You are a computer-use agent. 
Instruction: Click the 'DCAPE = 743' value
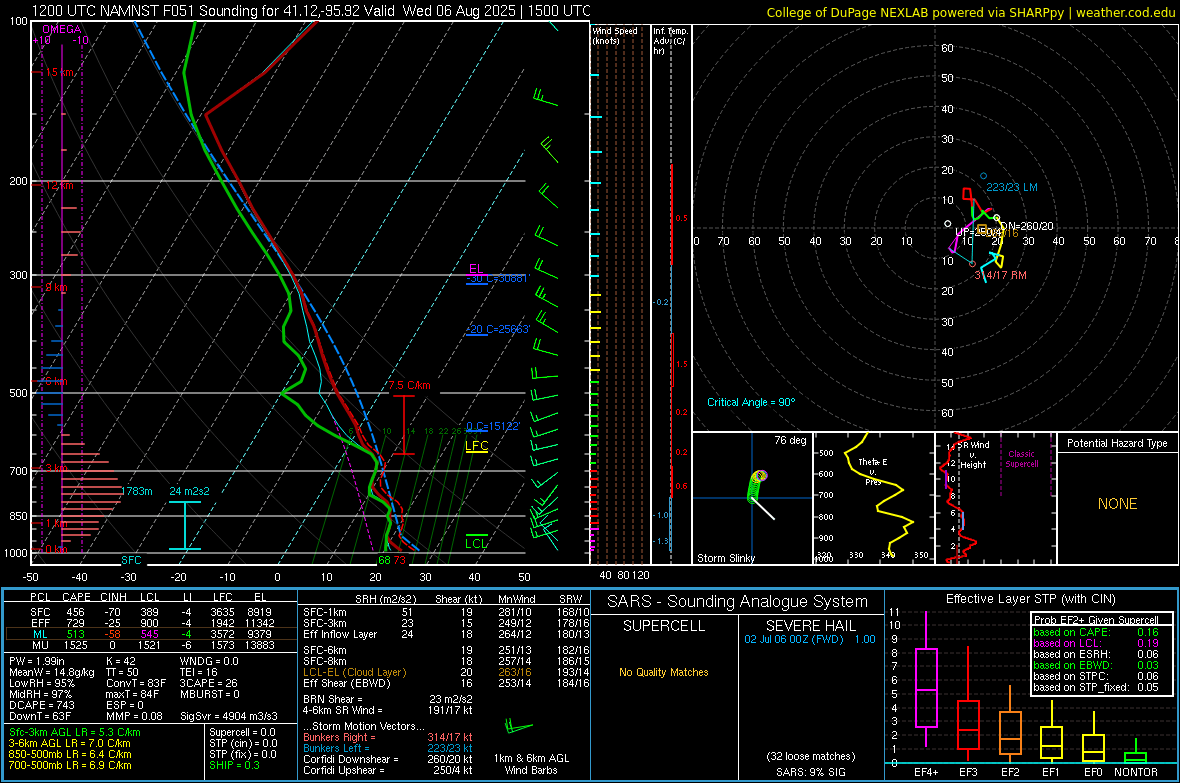pos(41,705)
